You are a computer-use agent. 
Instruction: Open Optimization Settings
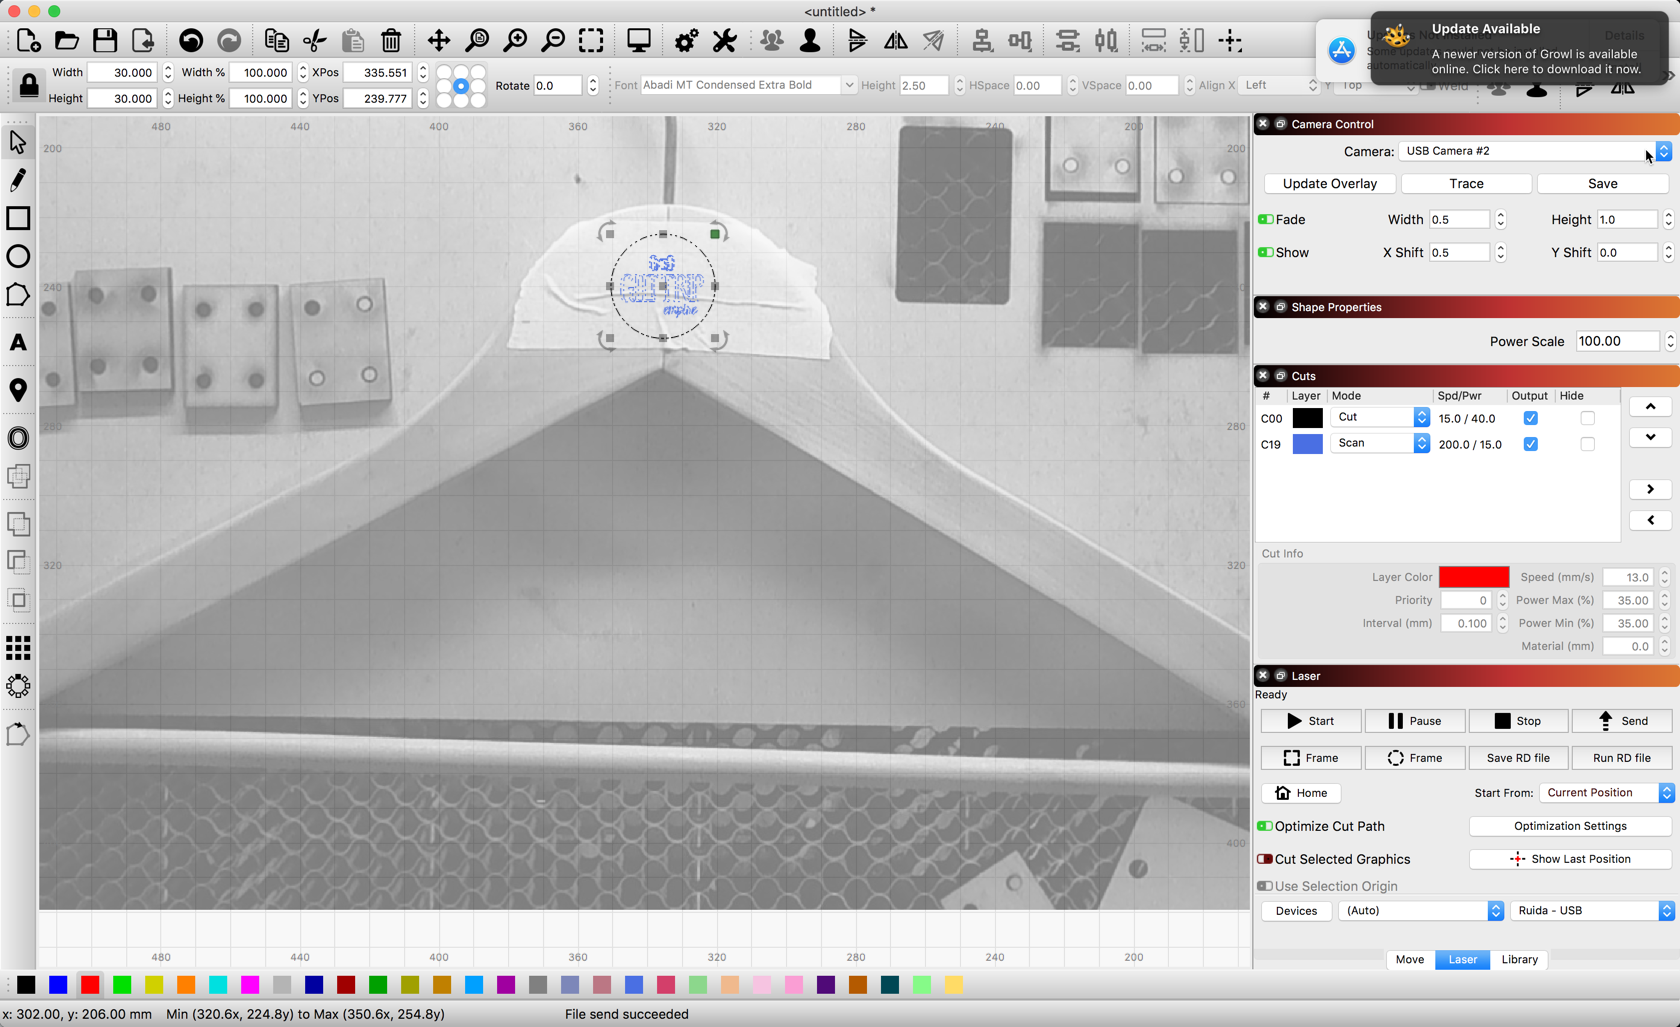[x=1570, y=826]
